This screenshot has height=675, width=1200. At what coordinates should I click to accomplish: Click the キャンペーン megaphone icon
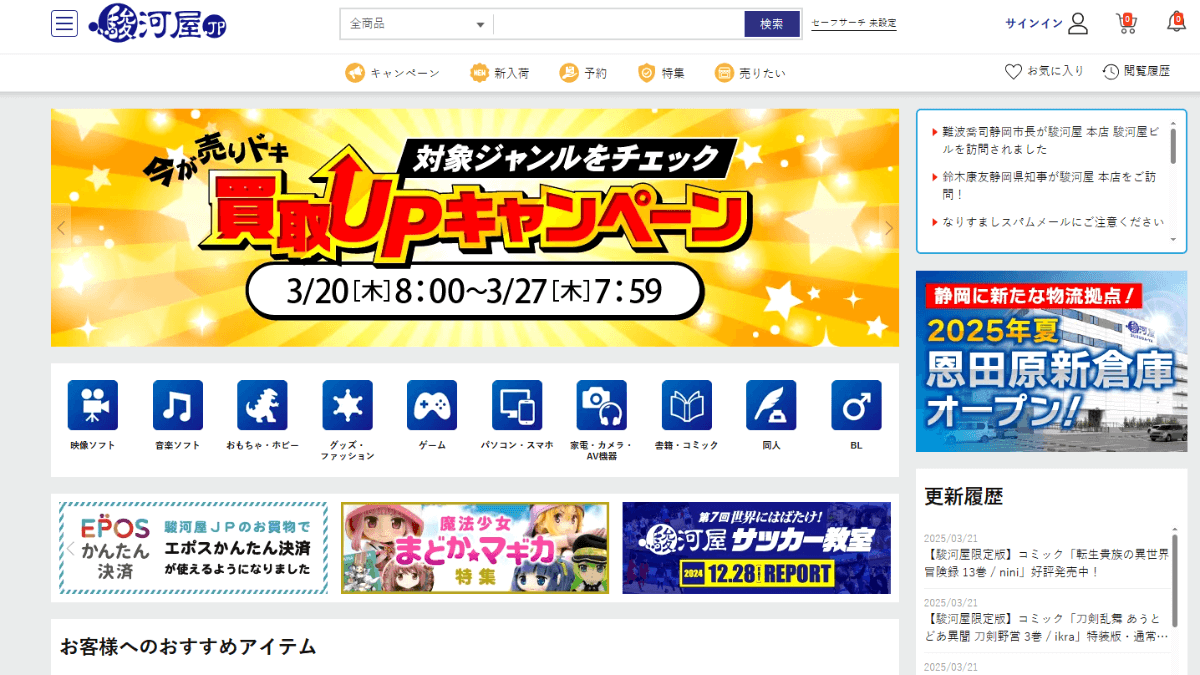click(355, 73)
